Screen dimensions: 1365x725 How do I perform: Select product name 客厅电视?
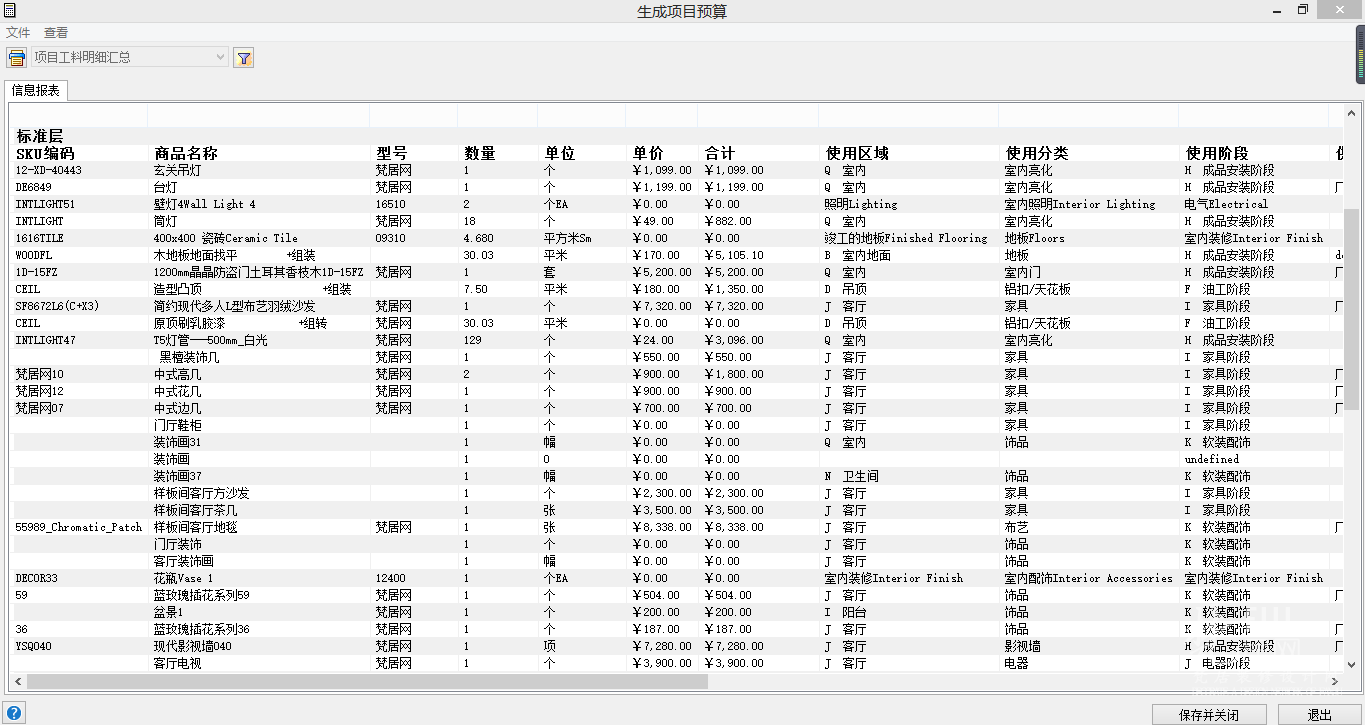tap(177, 663)
